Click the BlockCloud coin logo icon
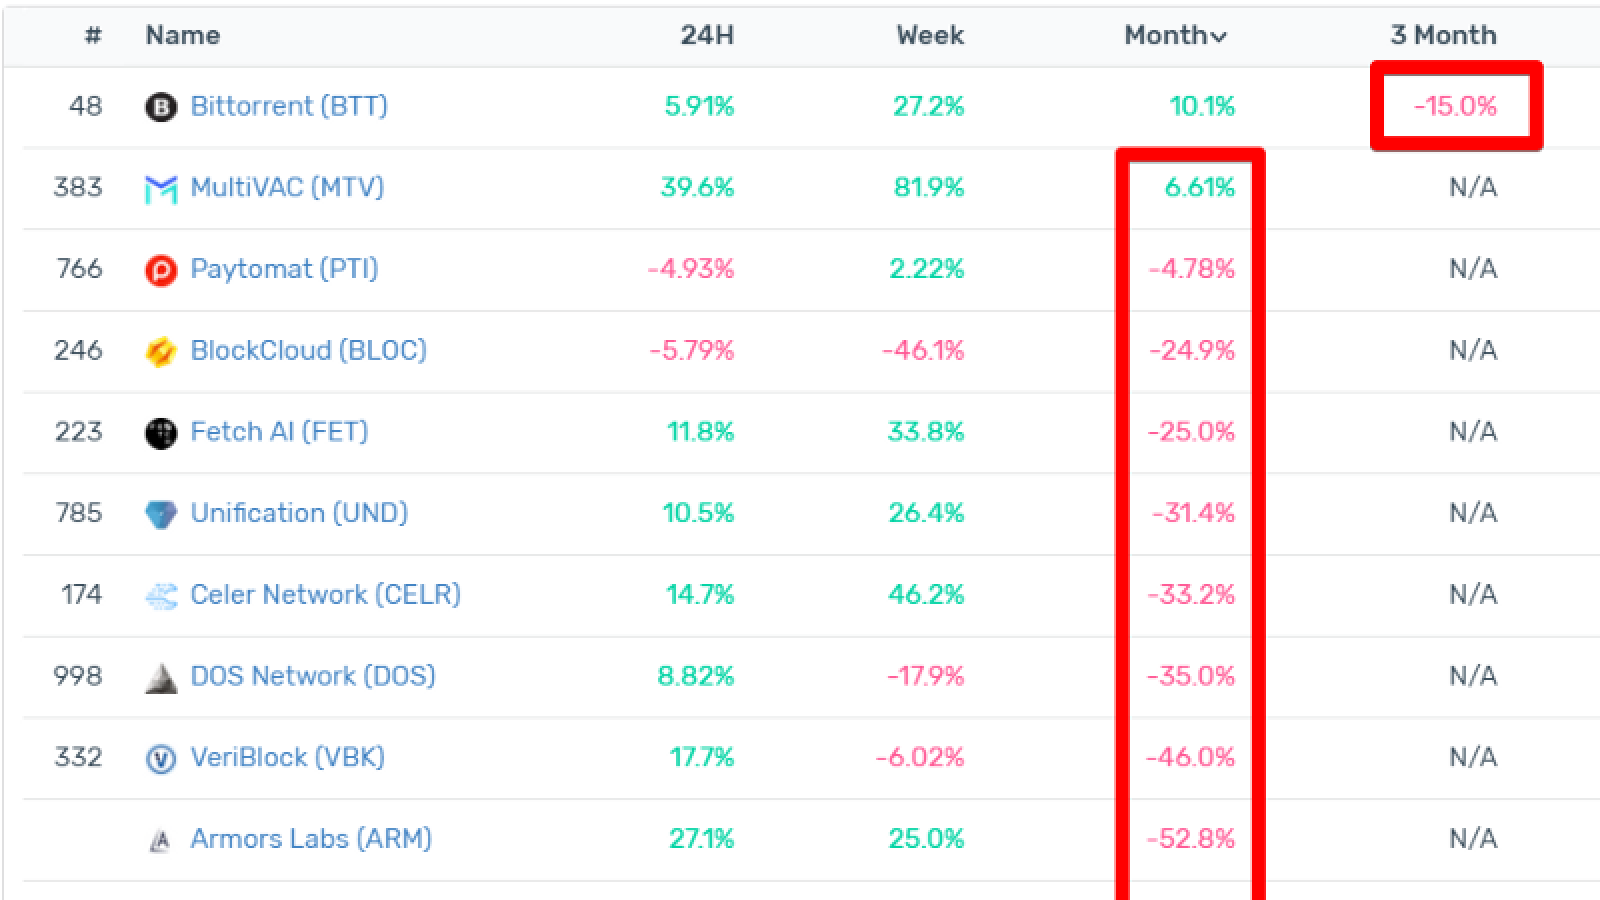This screenshot has width=1600, height=900. click(x=161, y=351)
